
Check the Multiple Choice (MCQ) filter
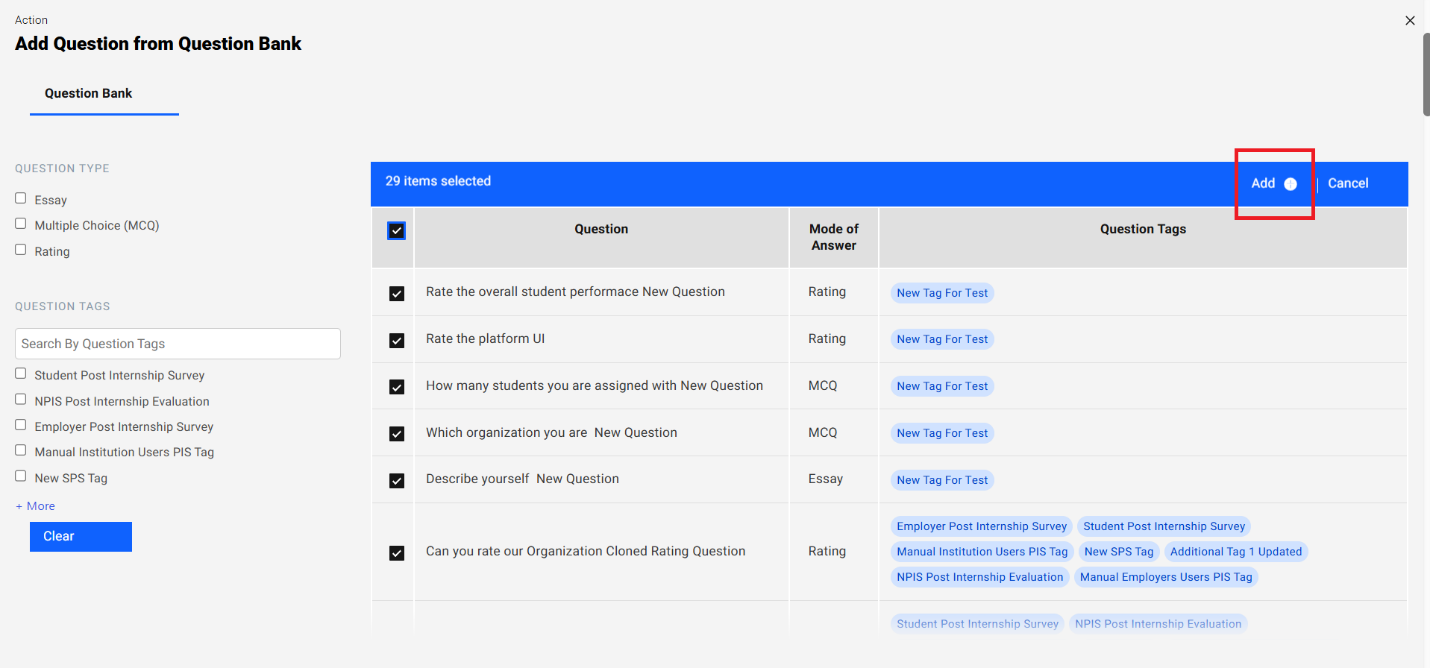tap(21, 224)
